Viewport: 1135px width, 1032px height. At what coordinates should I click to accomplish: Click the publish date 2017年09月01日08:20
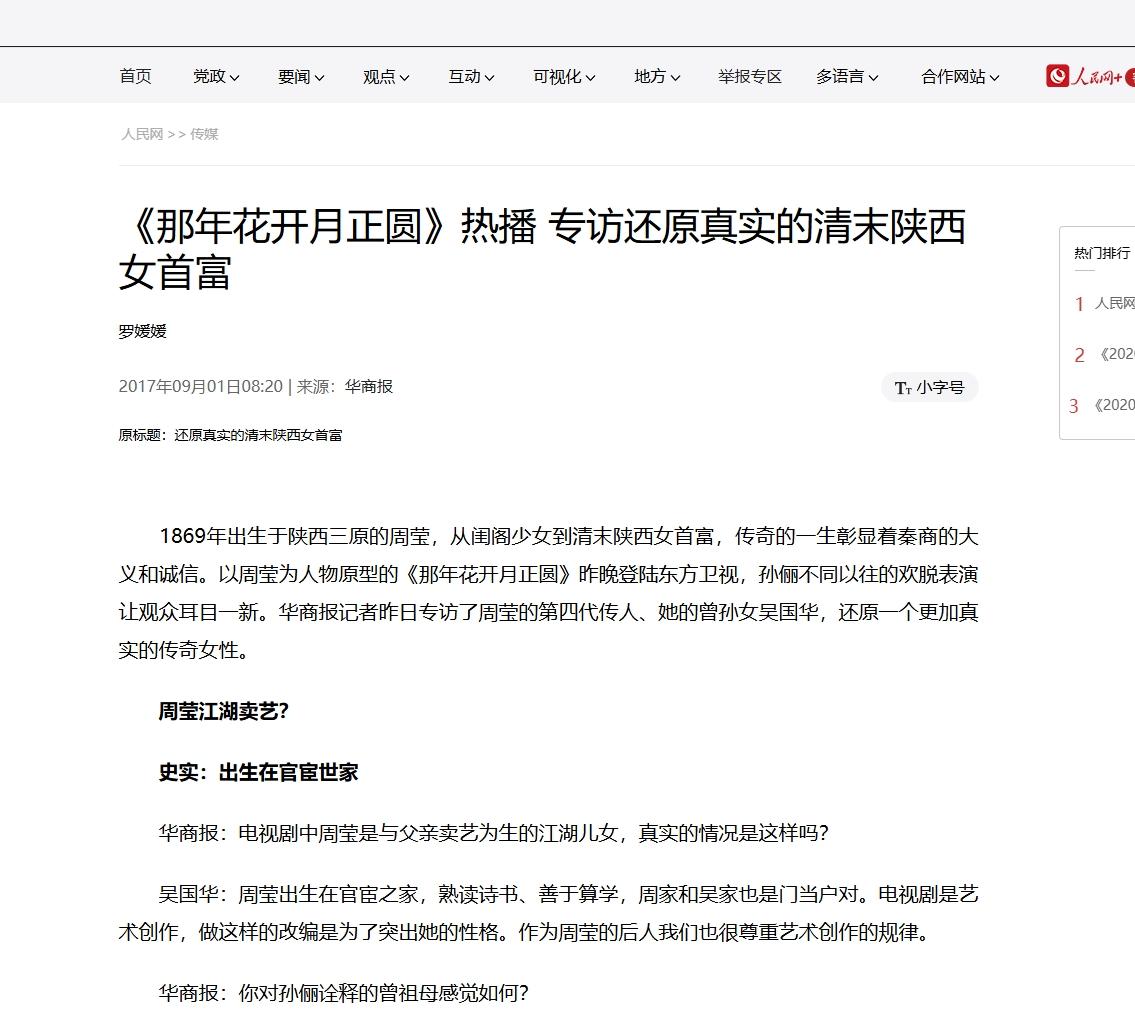201,386
